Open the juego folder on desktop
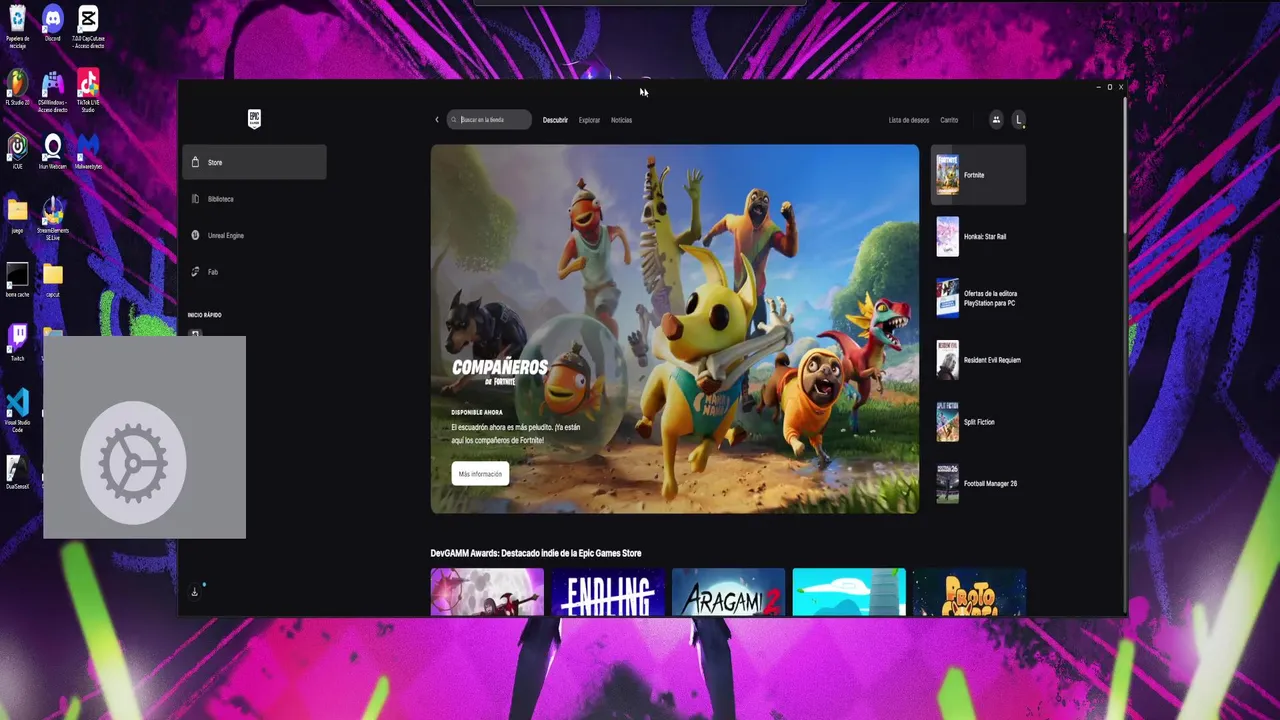The width and height of the screenshot is (1280, 720). click(17, 215)
